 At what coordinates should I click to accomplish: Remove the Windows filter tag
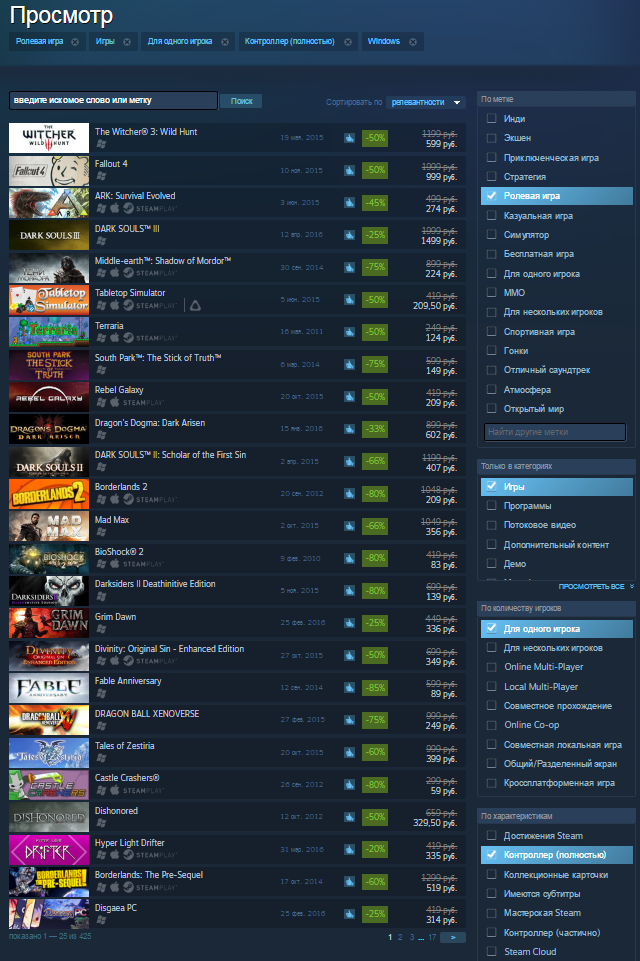413,42
